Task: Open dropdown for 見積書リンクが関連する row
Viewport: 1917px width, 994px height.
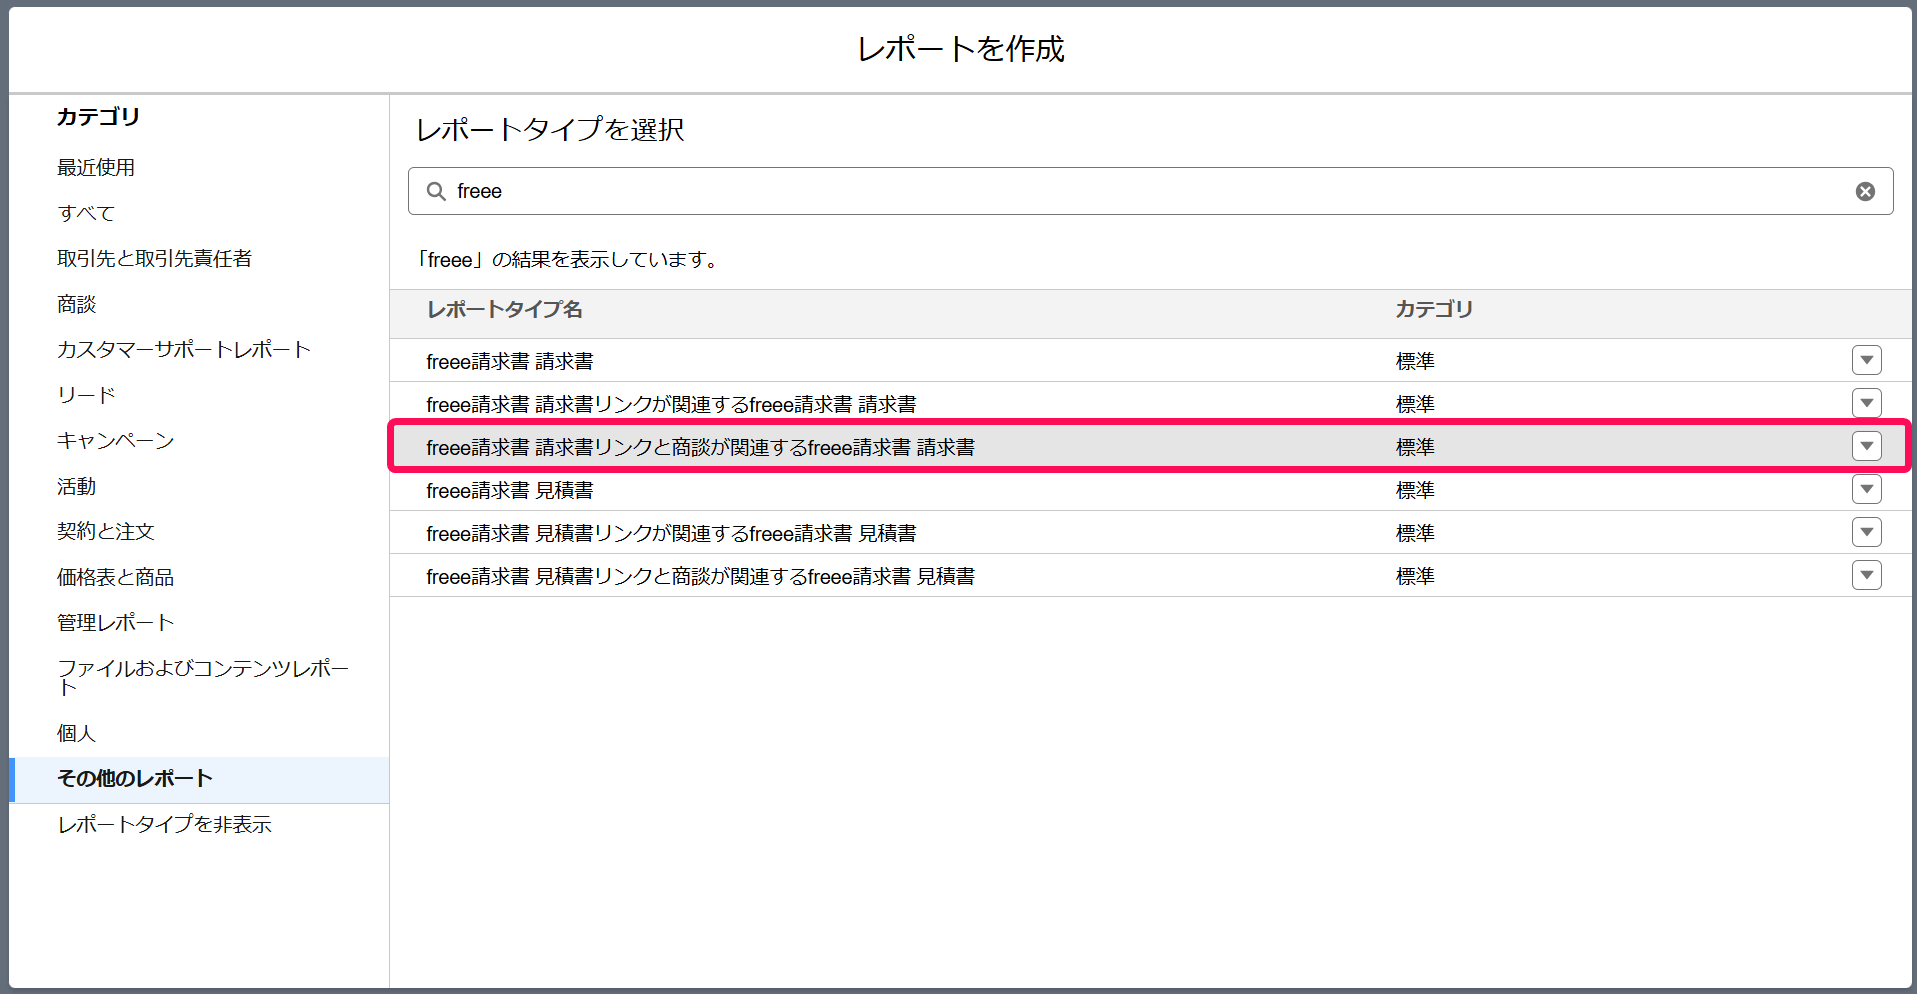Action: tap(1866, 532)
